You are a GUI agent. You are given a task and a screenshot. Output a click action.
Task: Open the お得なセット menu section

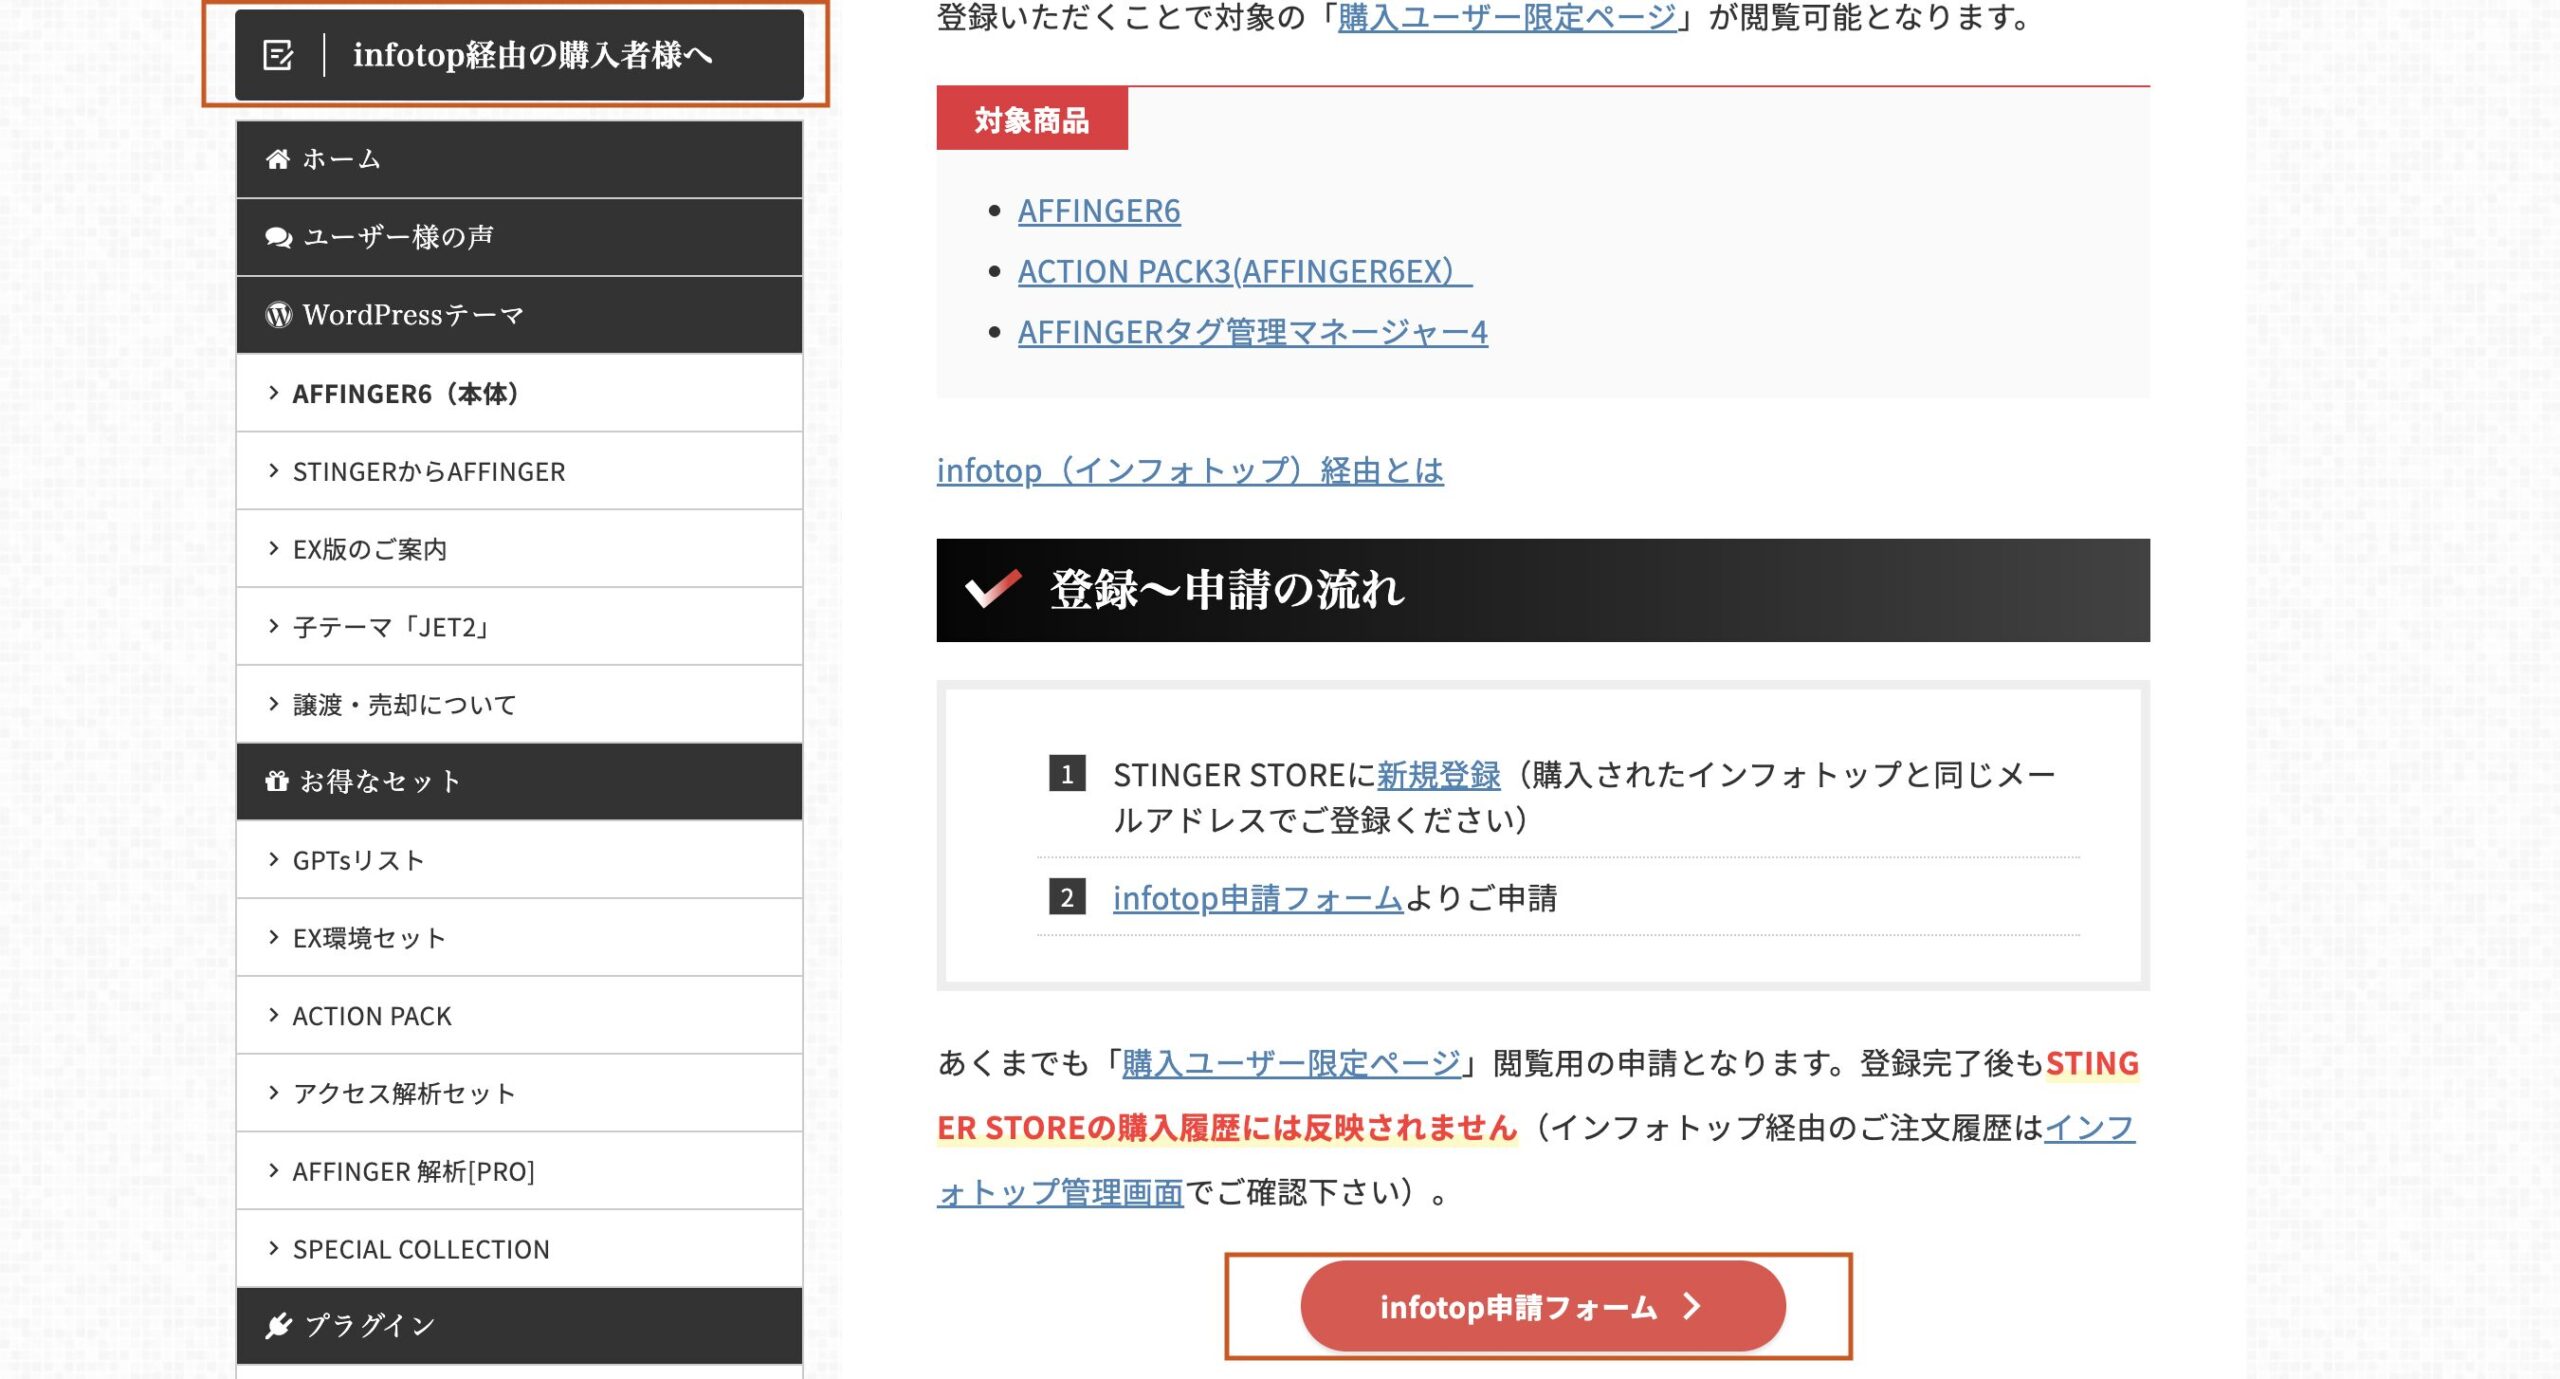click(519, 781)
